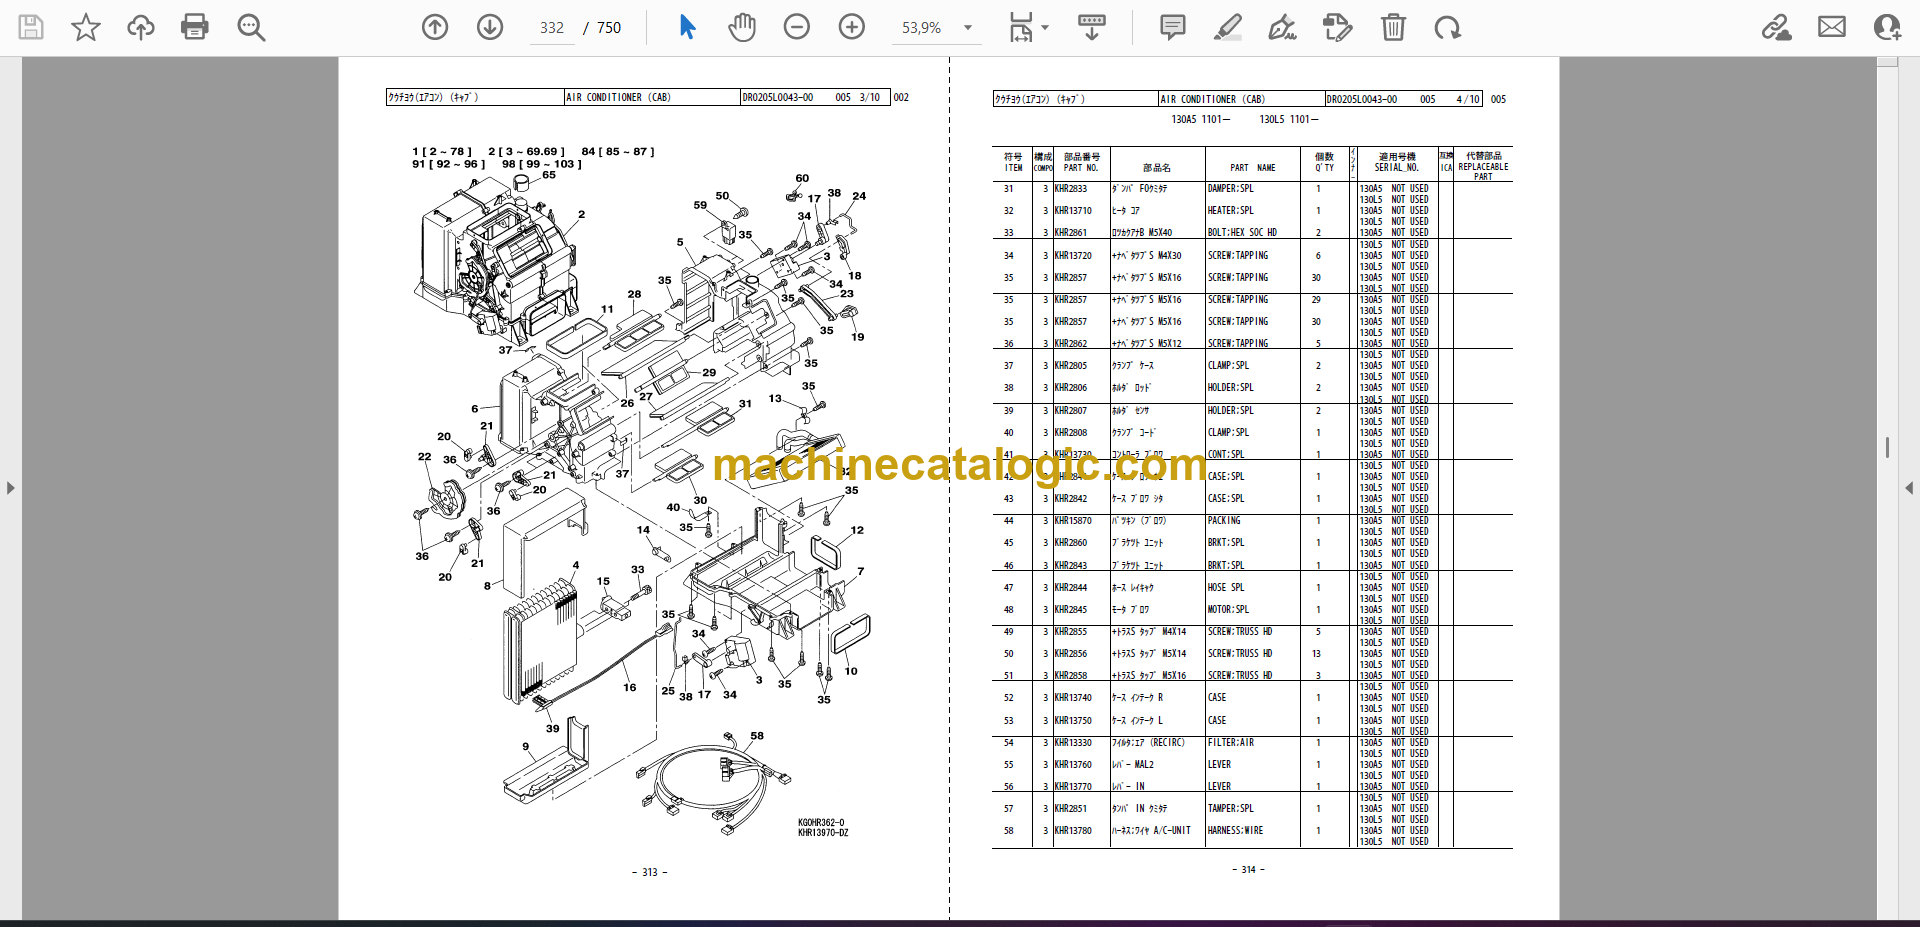Open the find text magnifier tool
Image resolution: width=1920 pixels, height=927 pixels.
[251, 27]
